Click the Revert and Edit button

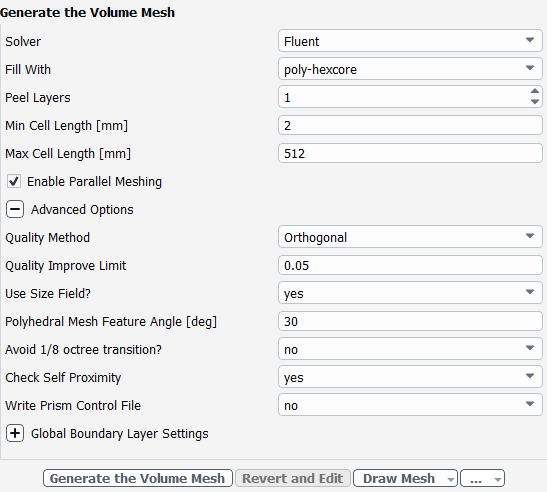click(x=293, y=478)
